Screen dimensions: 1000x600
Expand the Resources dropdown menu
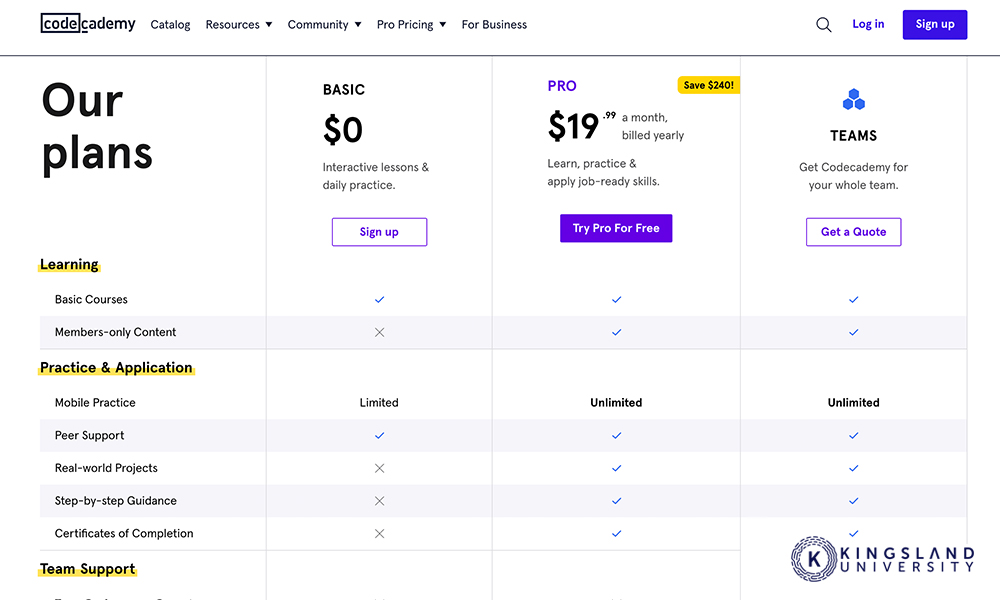239,25
